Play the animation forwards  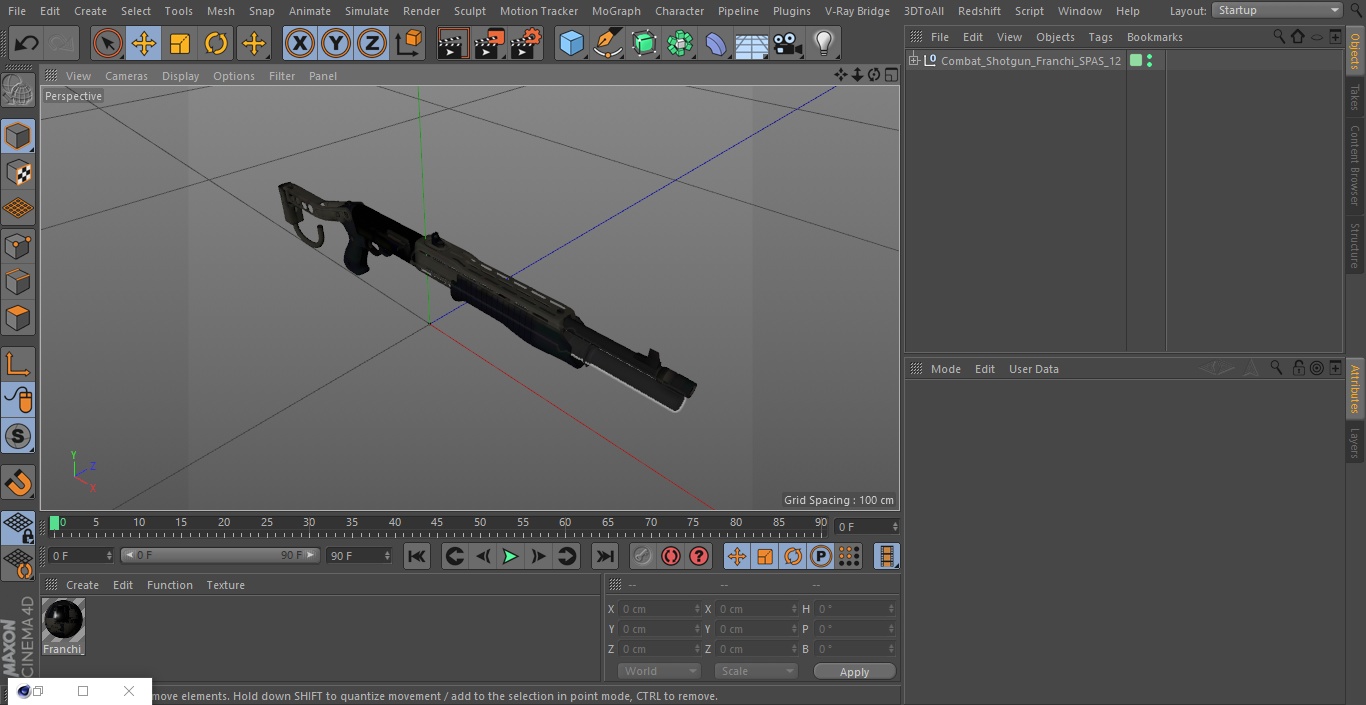click(x=510, y=556)
